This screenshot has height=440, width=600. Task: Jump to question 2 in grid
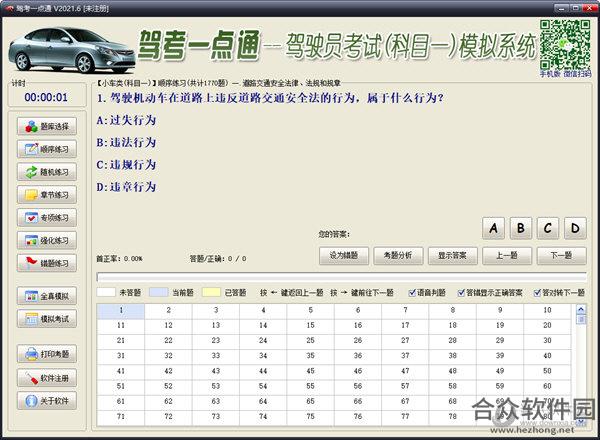168,310
